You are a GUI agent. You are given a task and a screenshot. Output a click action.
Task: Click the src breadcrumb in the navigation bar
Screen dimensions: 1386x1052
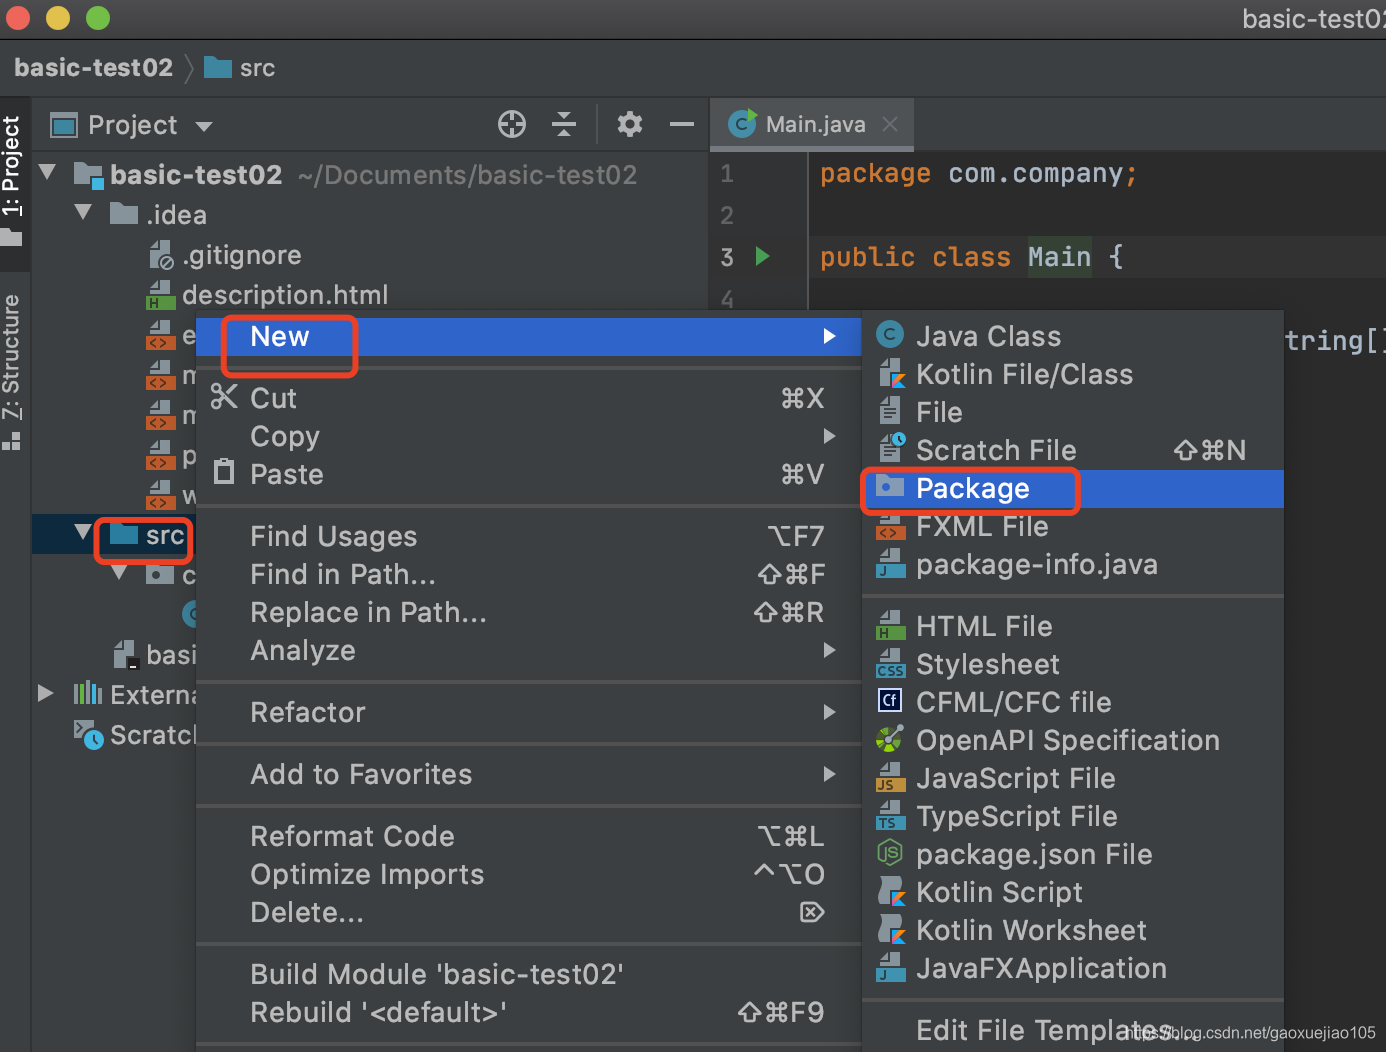click(240, 68)
